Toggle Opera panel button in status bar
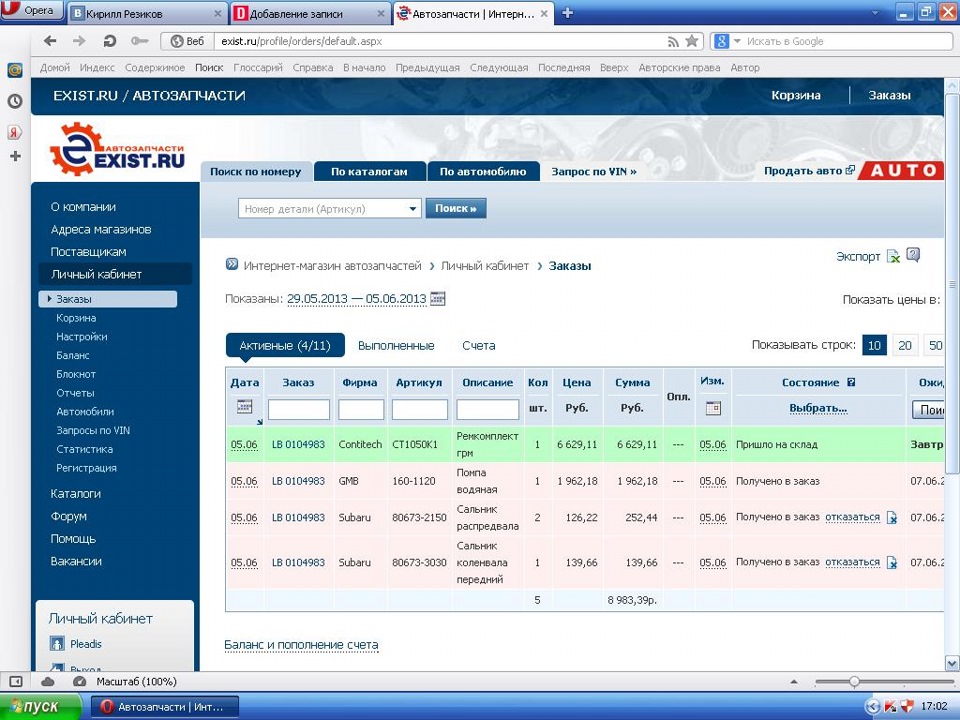The height and width of the screenshot is (720, 960). tap(16, 681)
